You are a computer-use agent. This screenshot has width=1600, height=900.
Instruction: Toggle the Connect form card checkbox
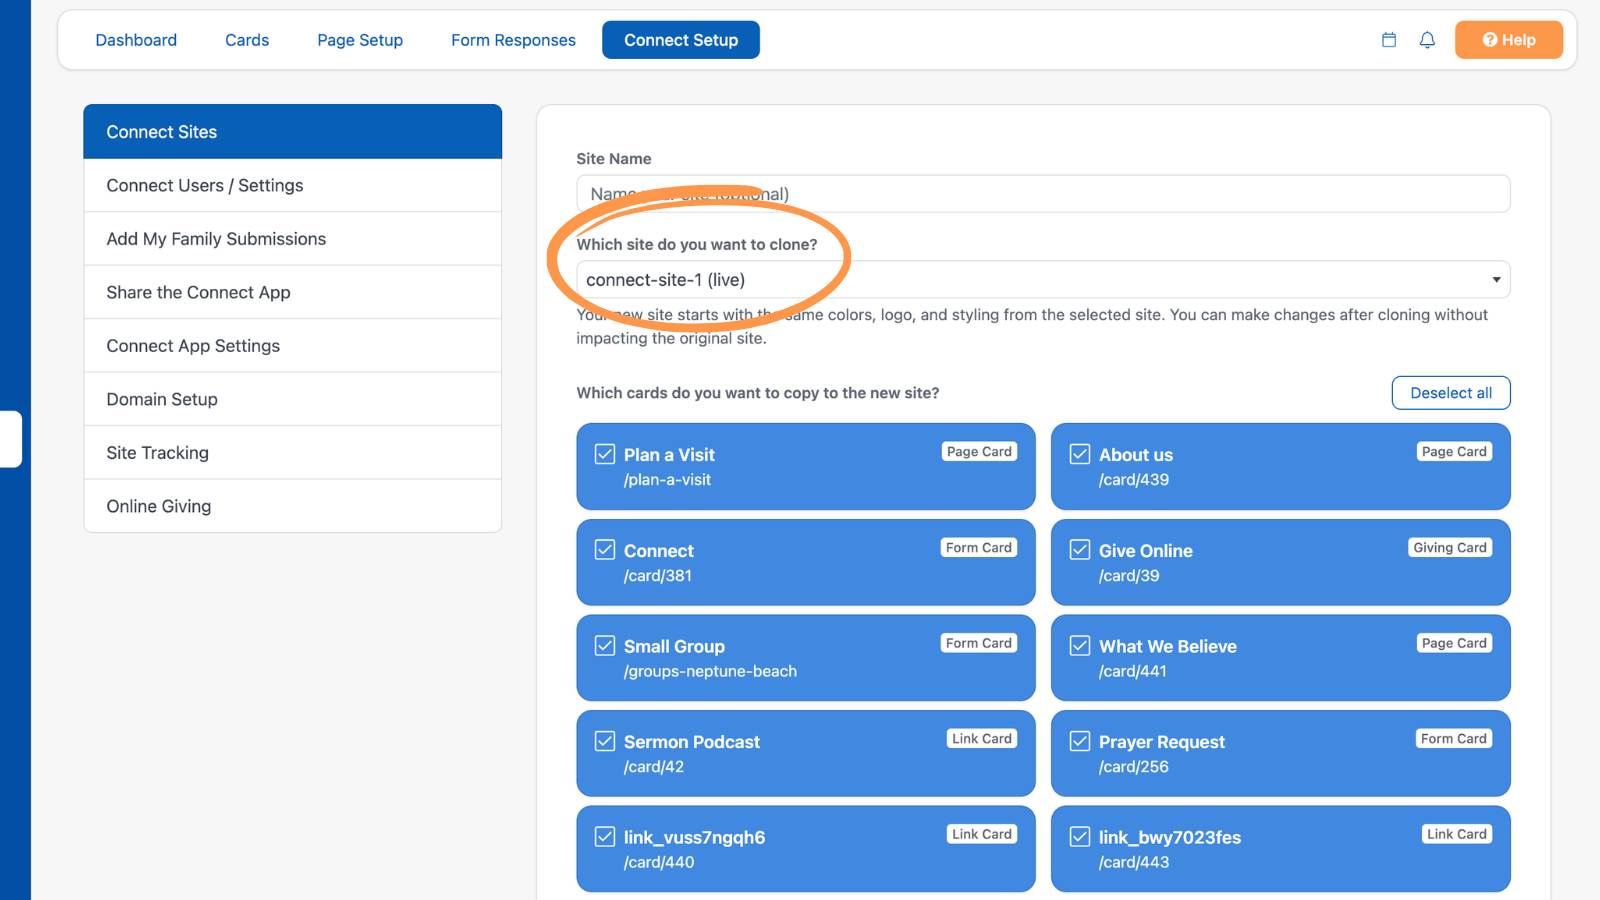tap(605, 550)
